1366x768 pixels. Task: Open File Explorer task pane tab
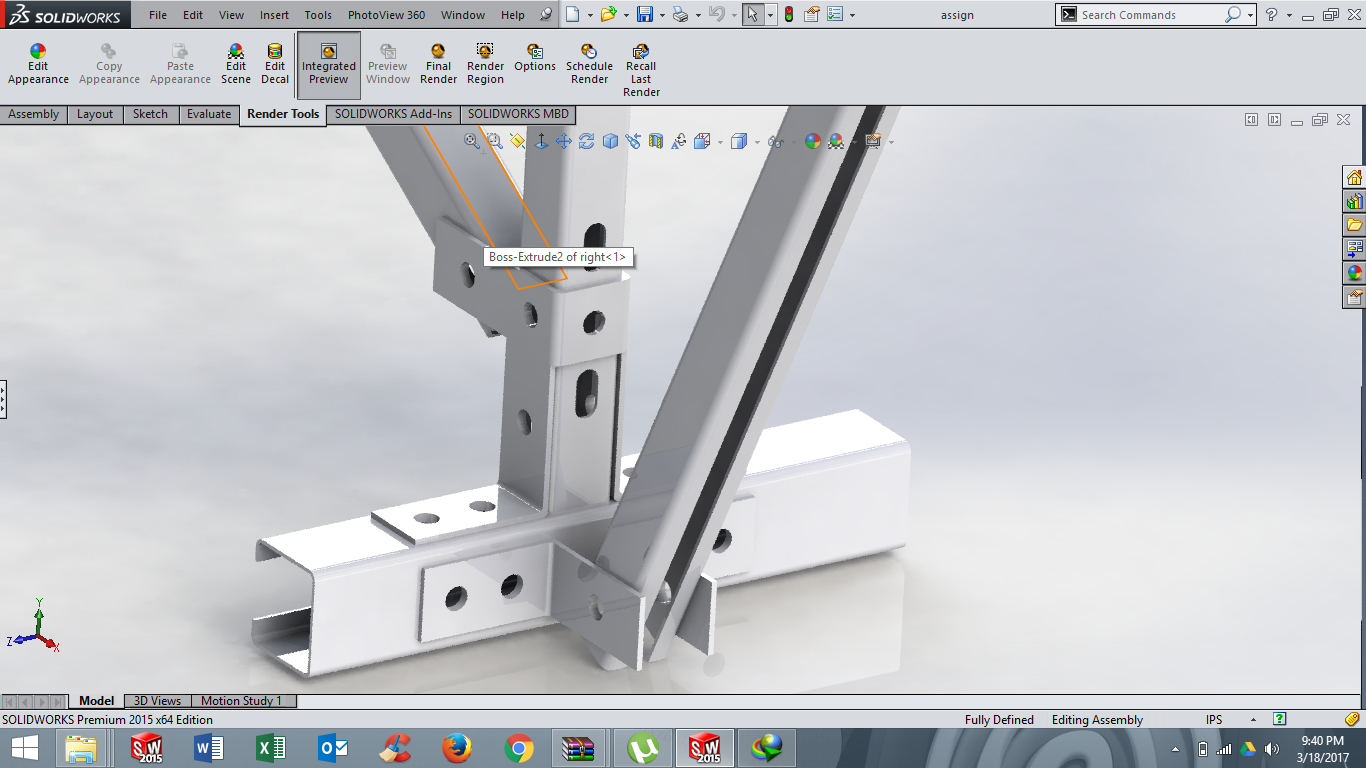(x=1354, y=225)
